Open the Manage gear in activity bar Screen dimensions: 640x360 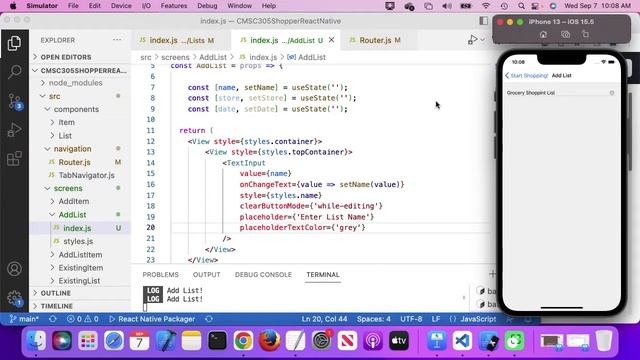(15, 298)
